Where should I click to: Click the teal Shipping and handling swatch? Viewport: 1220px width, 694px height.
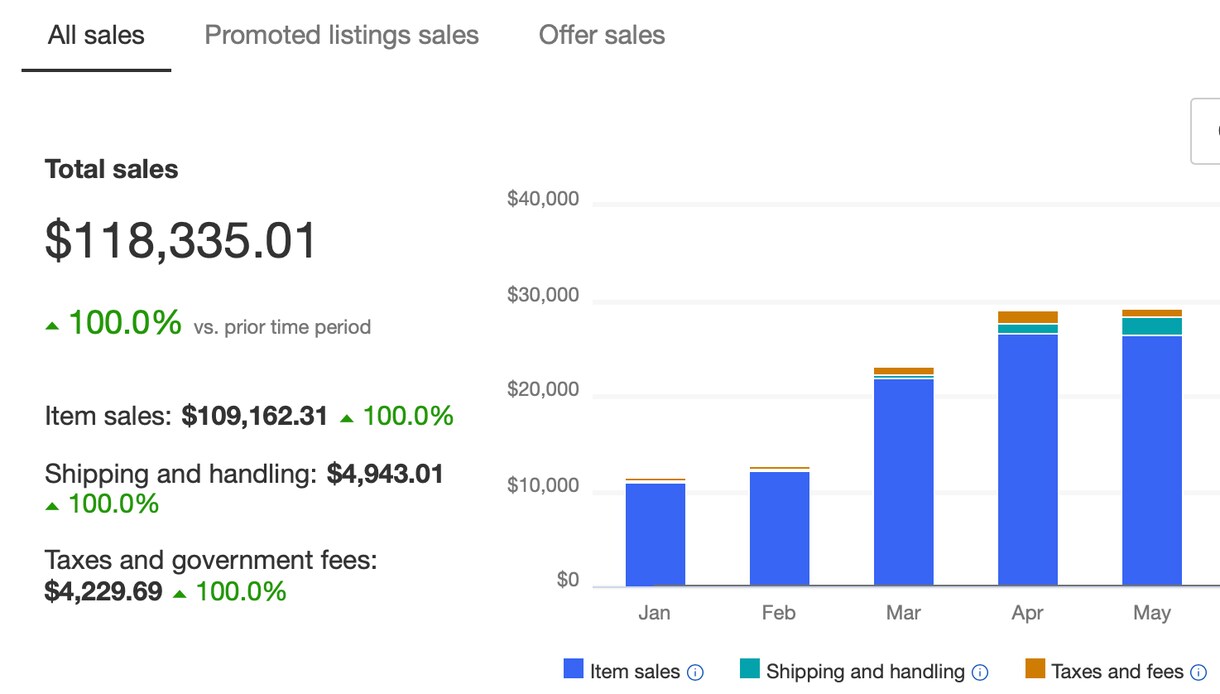pos(750,670)
